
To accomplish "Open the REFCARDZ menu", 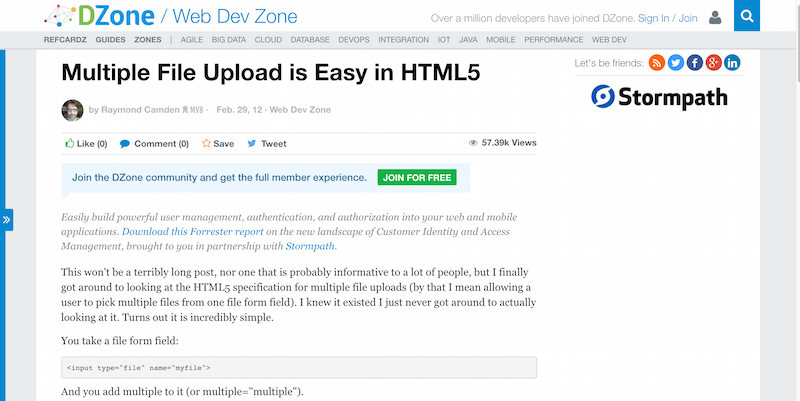I will pos(65,39).
